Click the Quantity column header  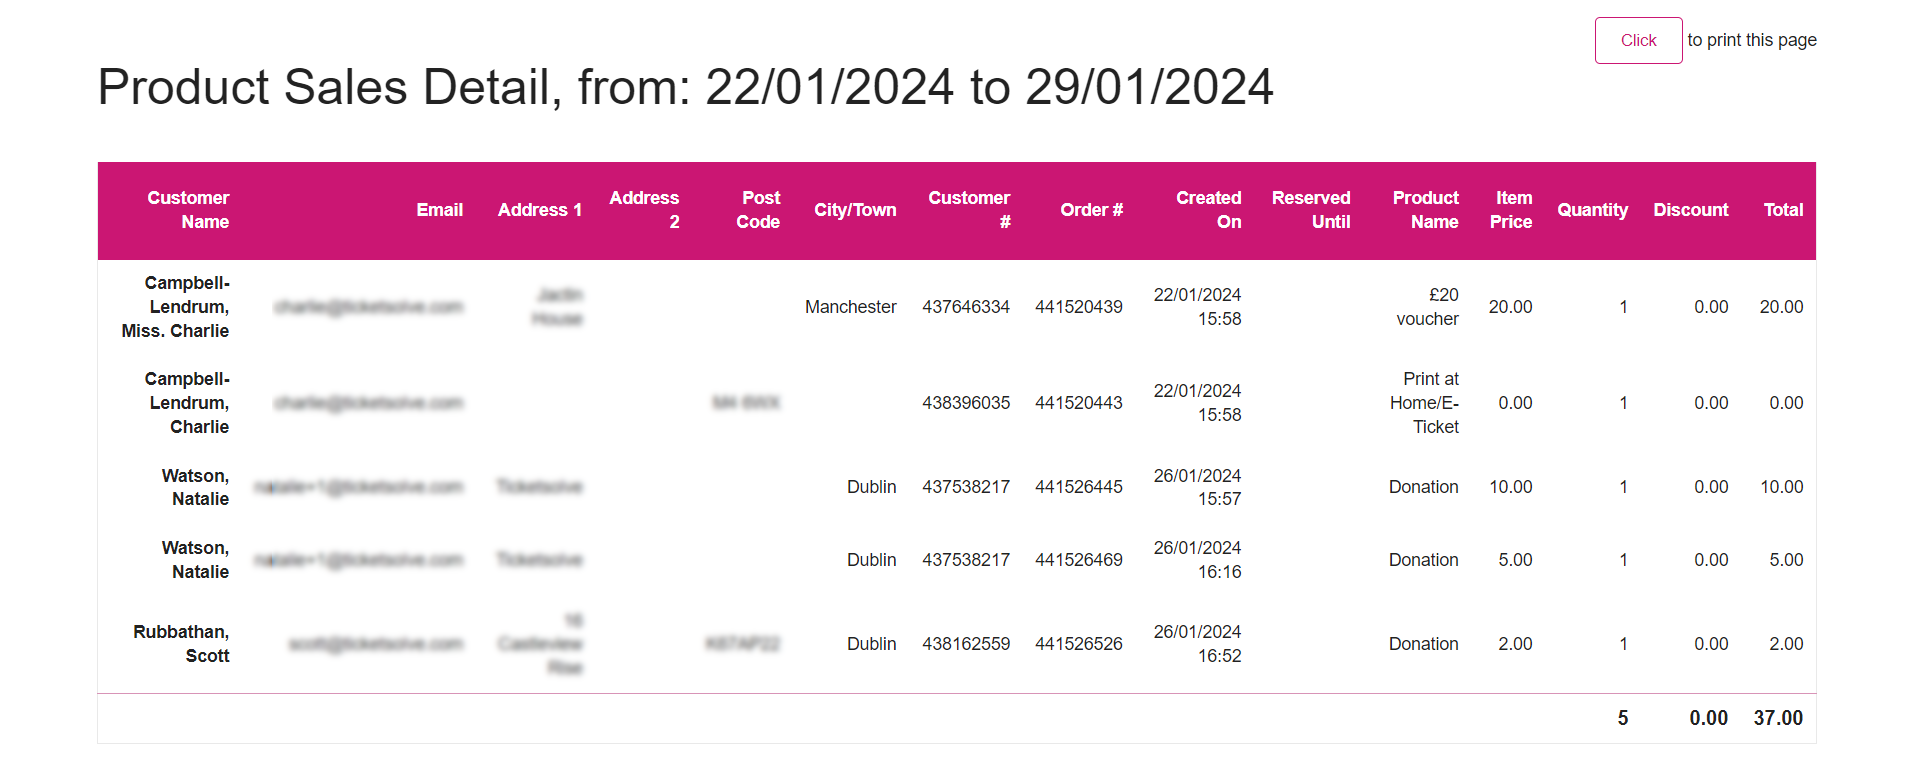click(x=1592, y=210)
